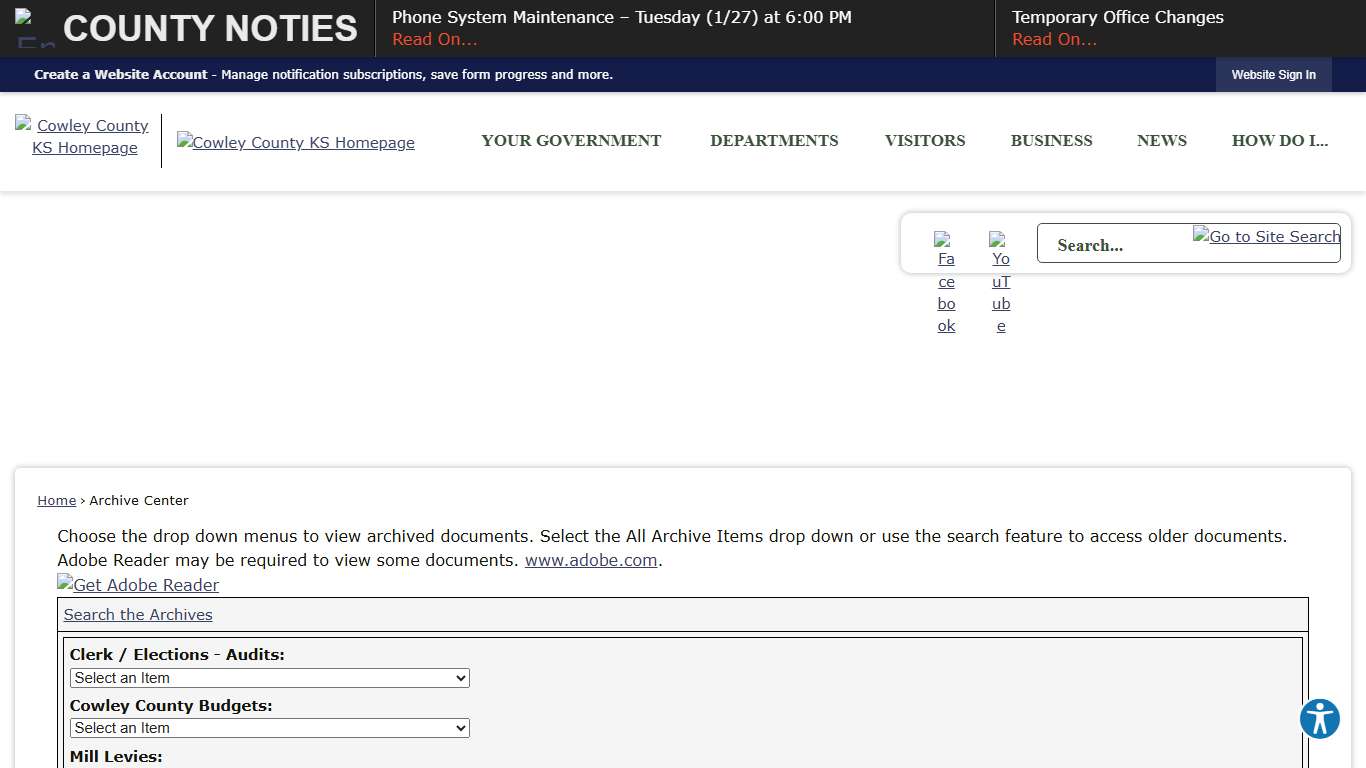Screen dimensions: 1366x768
Task: Expand the Cowley County Budgets dropdown
Action: (x=269, y=728)
